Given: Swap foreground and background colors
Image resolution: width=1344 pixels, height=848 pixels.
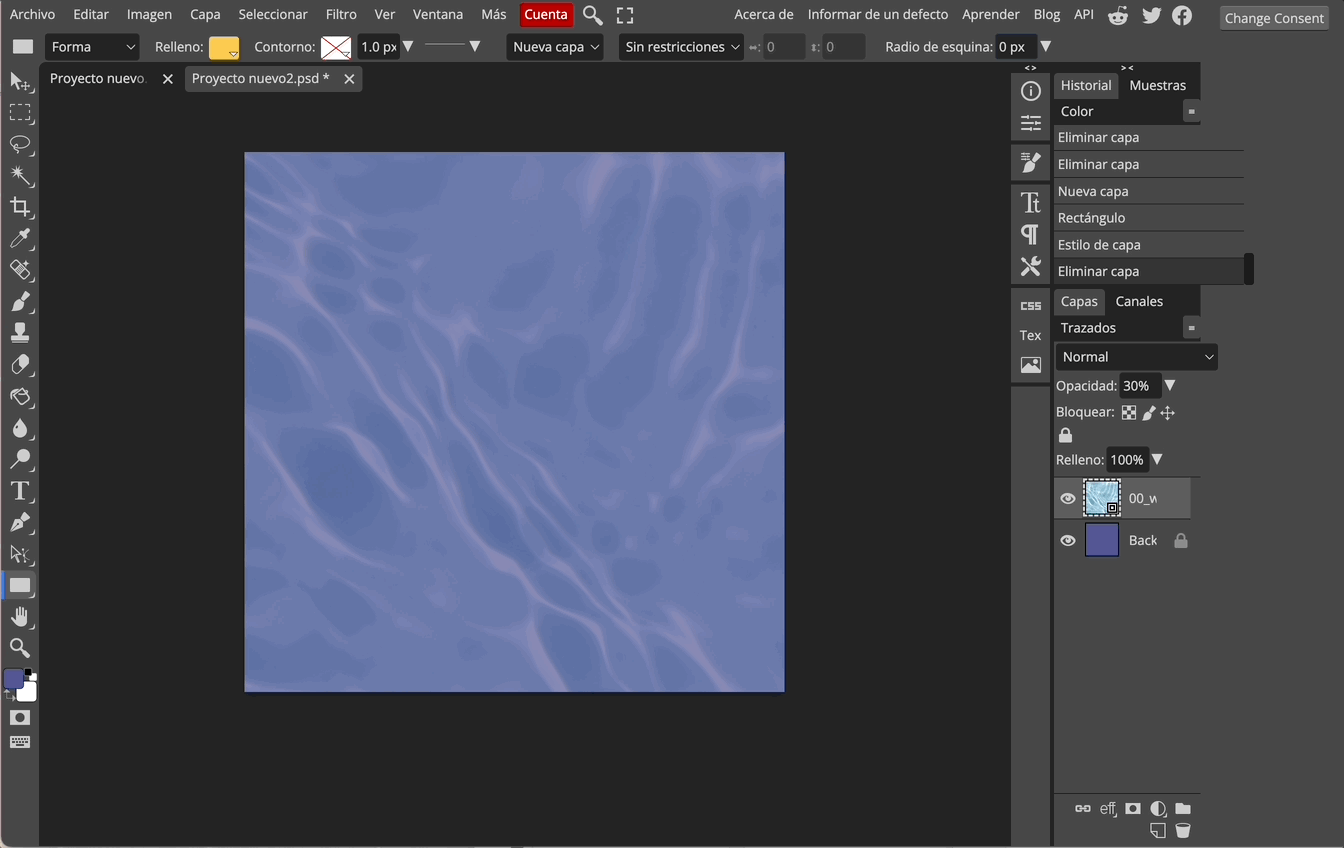Looking at the screenshot, I should [x=8, y=694].
